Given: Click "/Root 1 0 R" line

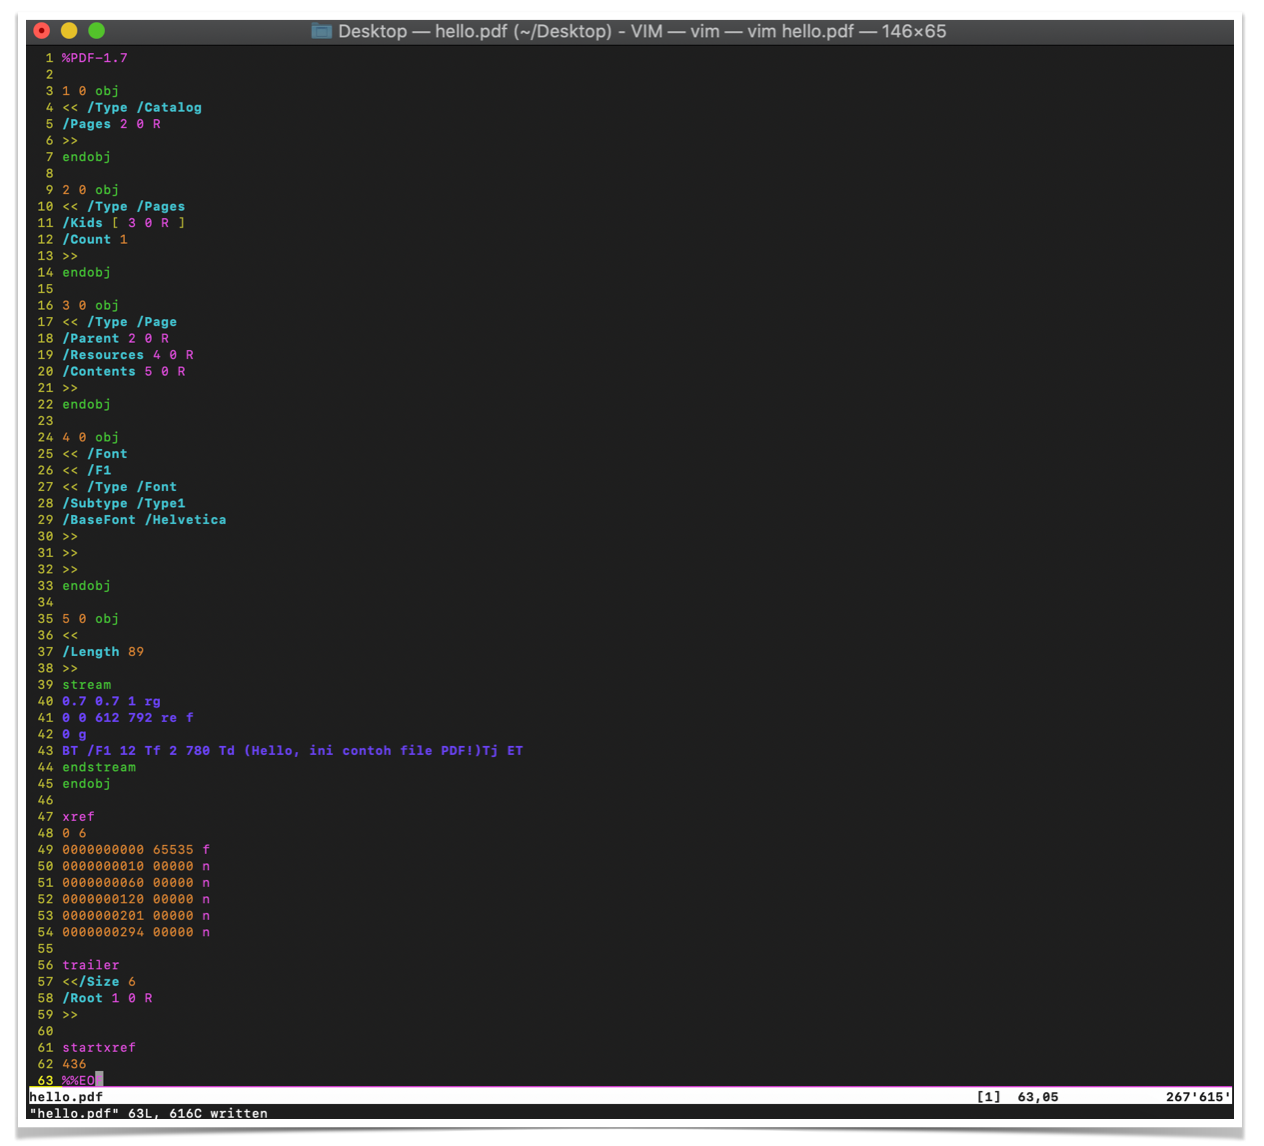Looking at the screenshot, I should (107, 999).
